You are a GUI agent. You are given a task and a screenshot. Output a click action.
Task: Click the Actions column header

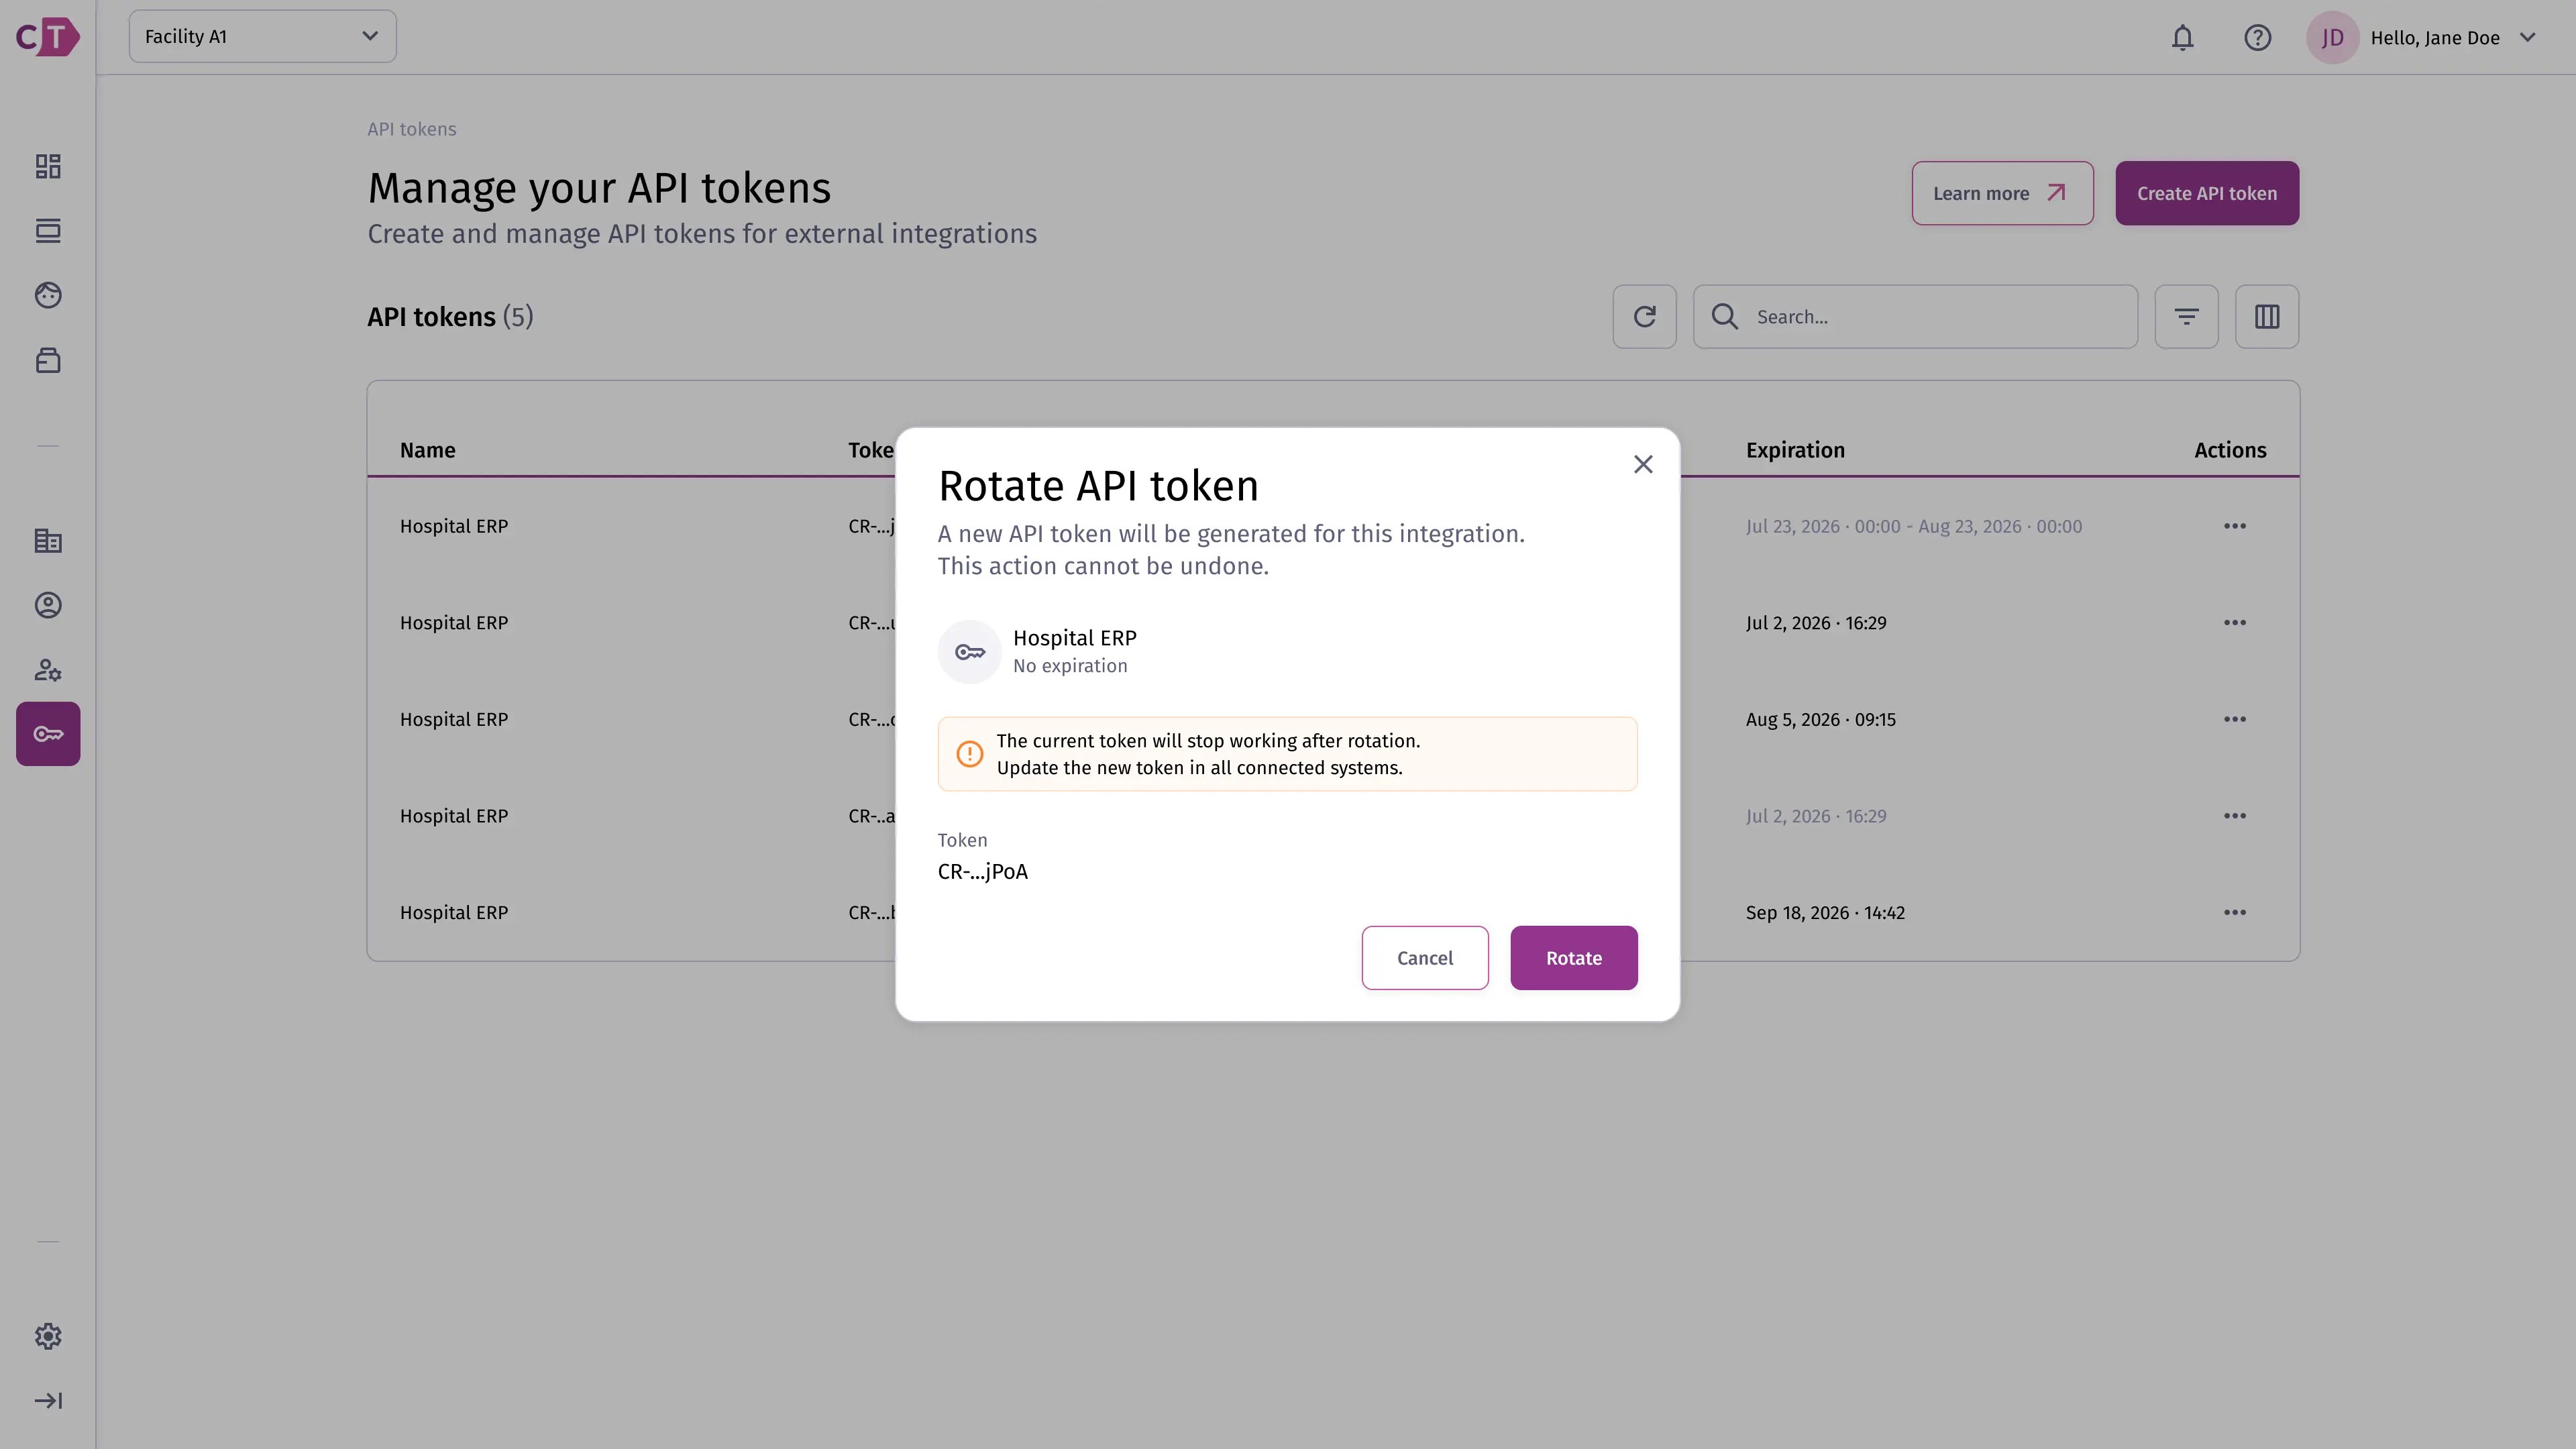pos(2230,450)
